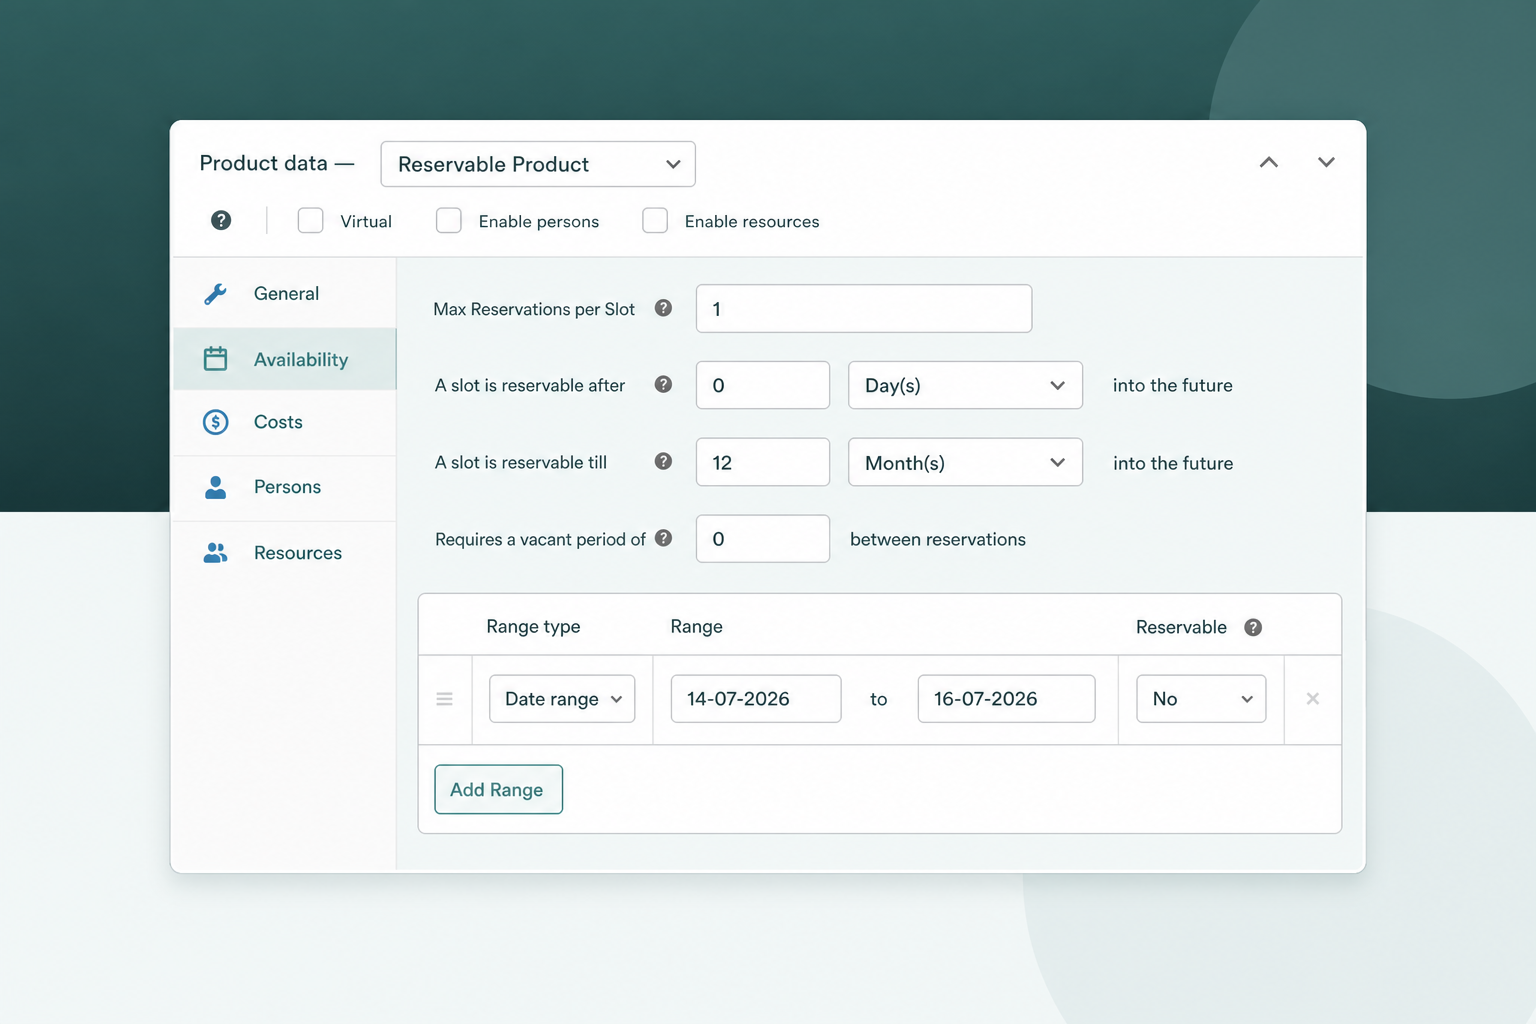The image size is (1536, 1024).
Task: Click help icon for vacant period
Action: tap(663, 538)
